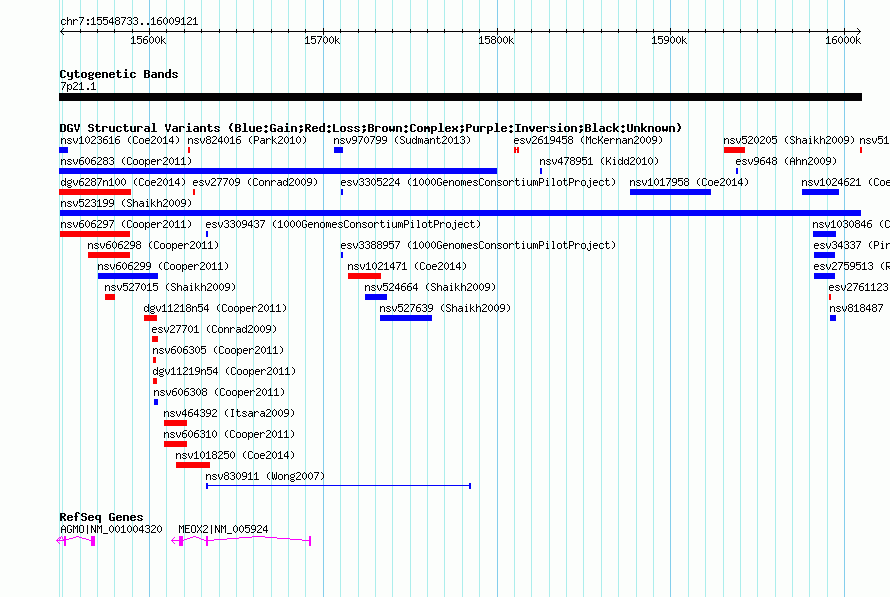890x597 pixels.
Task: Select the AGMO magenta gene glyph
Action: point(76,541)
